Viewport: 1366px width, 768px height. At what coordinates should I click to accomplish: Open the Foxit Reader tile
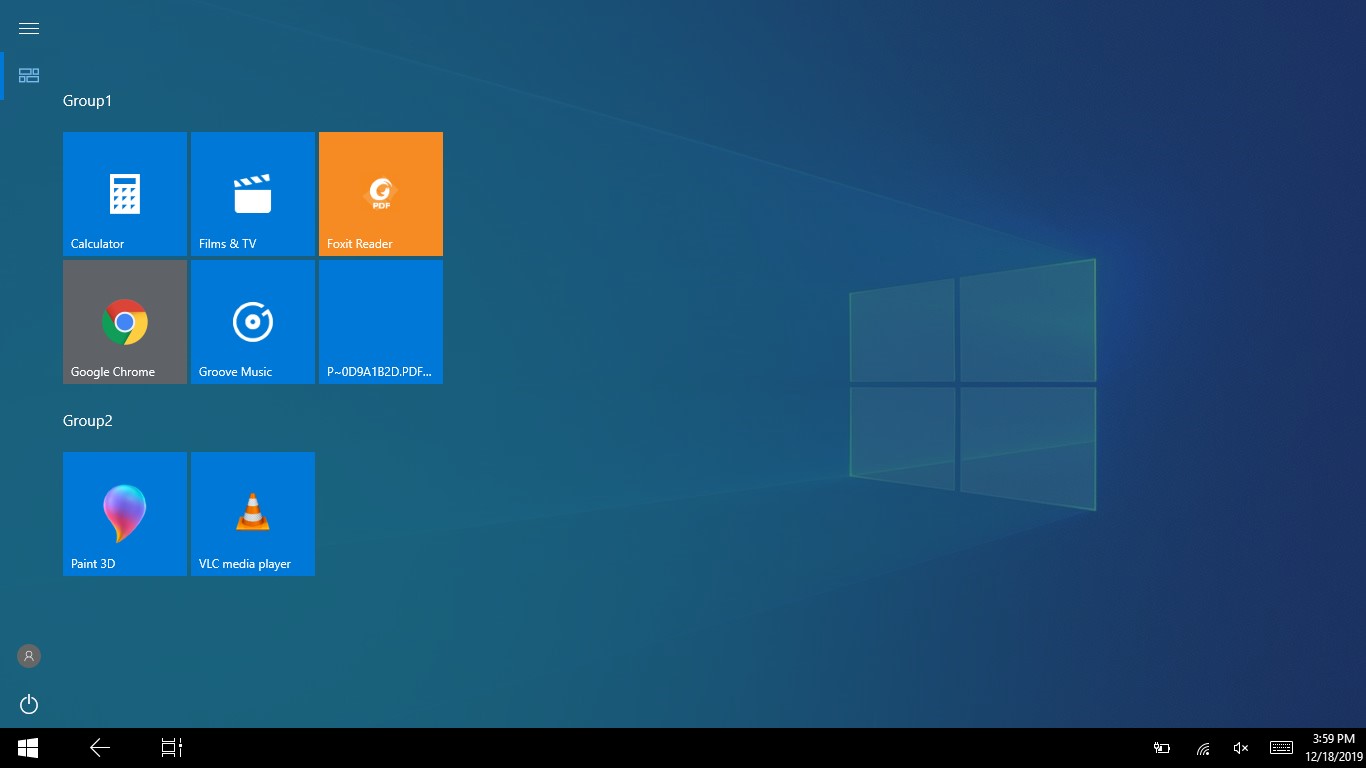381,194
